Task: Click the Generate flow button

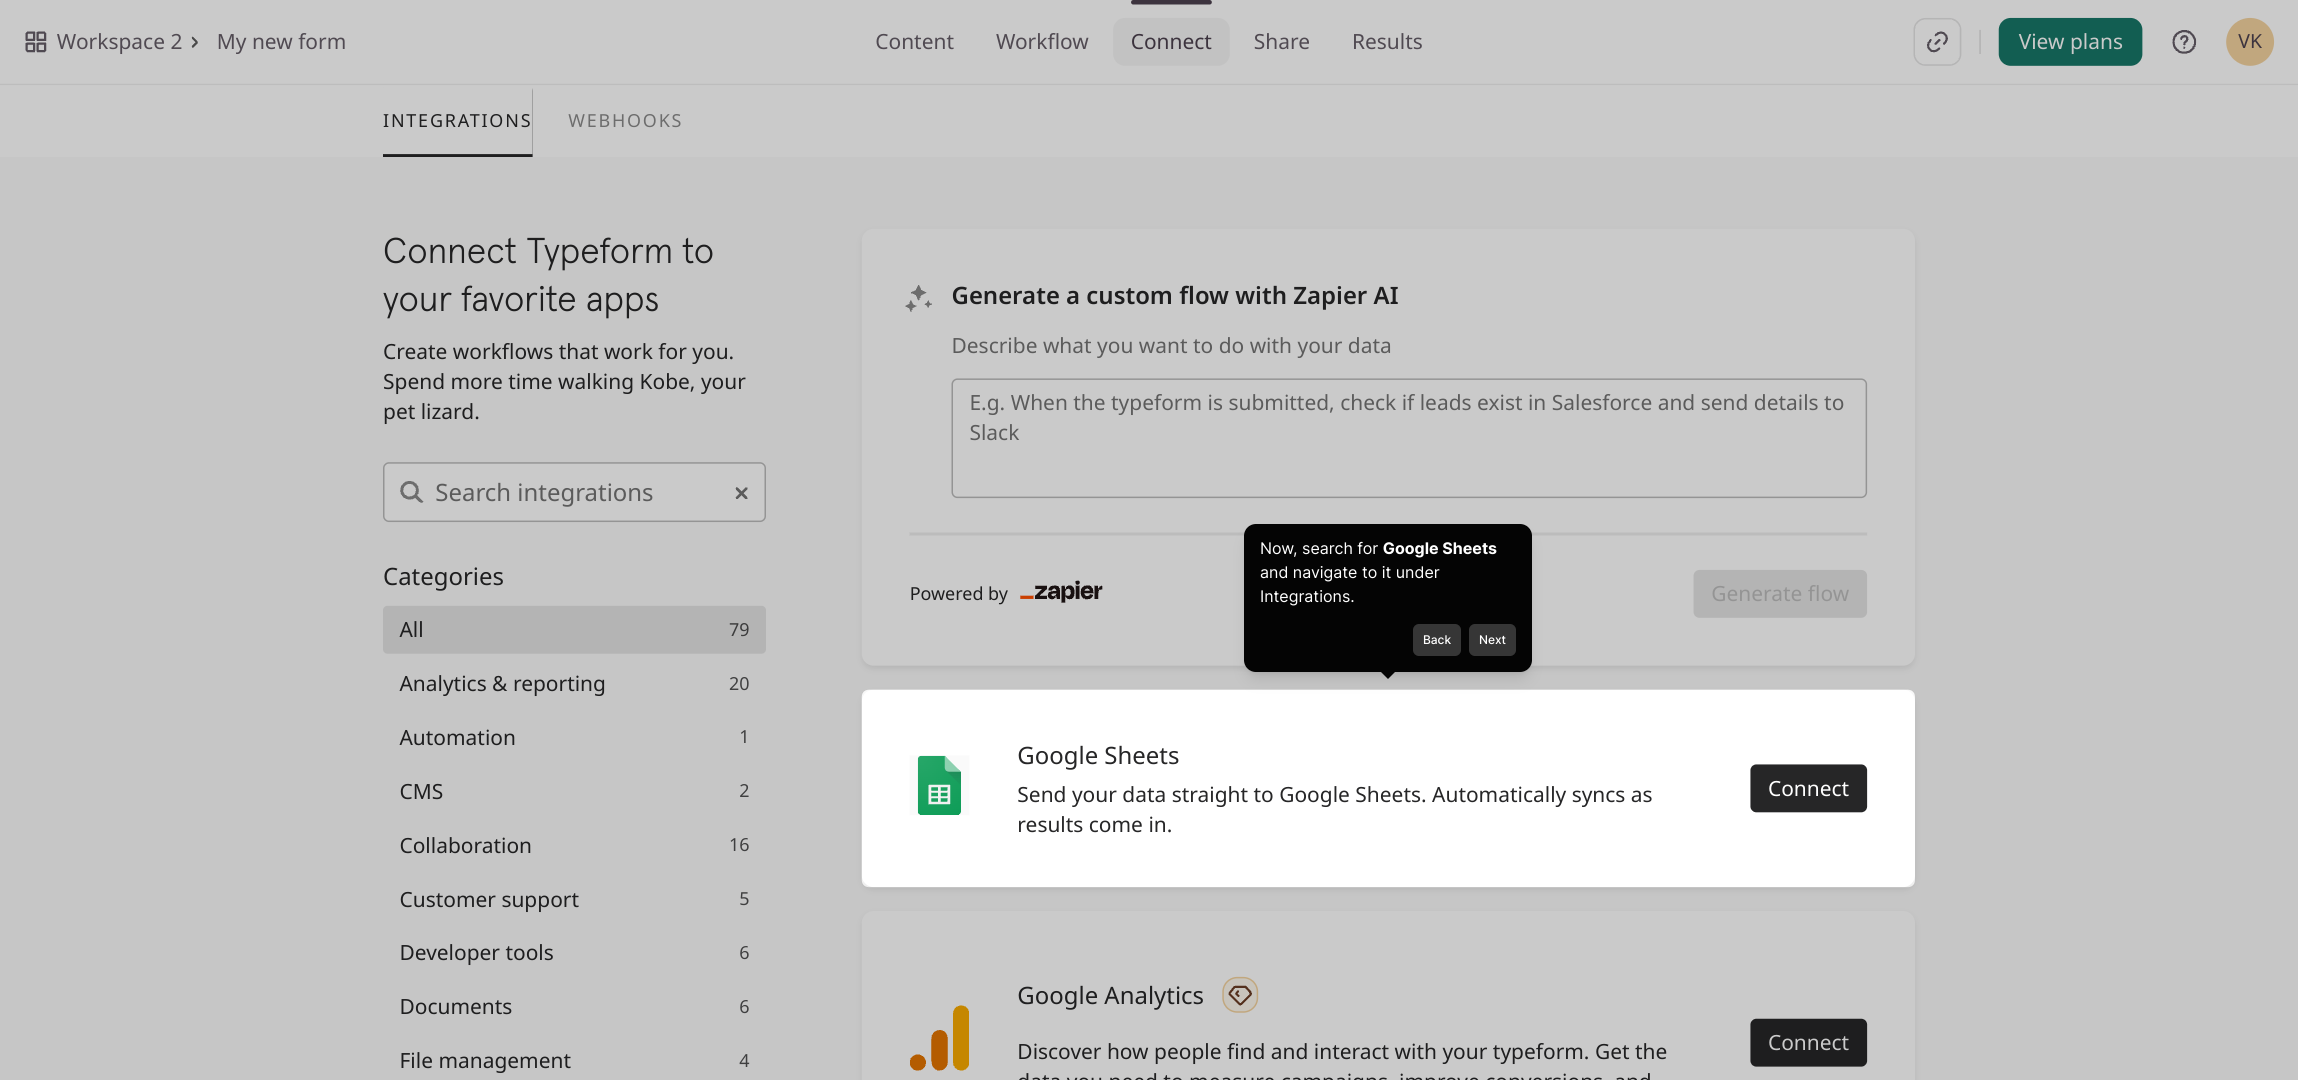Action: coord(1780,594)
